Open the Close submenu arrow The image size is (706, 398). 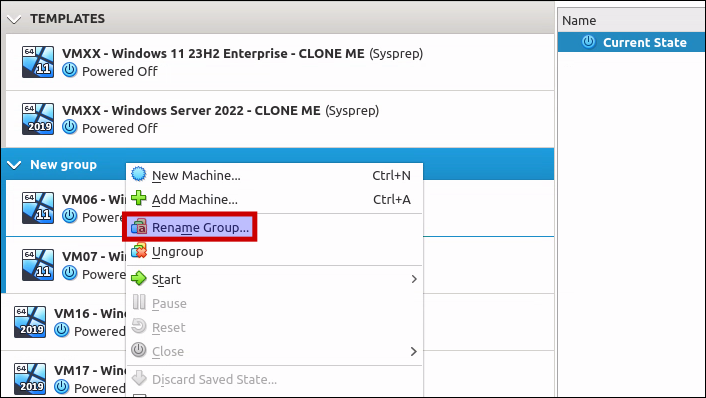coord(414,351)
